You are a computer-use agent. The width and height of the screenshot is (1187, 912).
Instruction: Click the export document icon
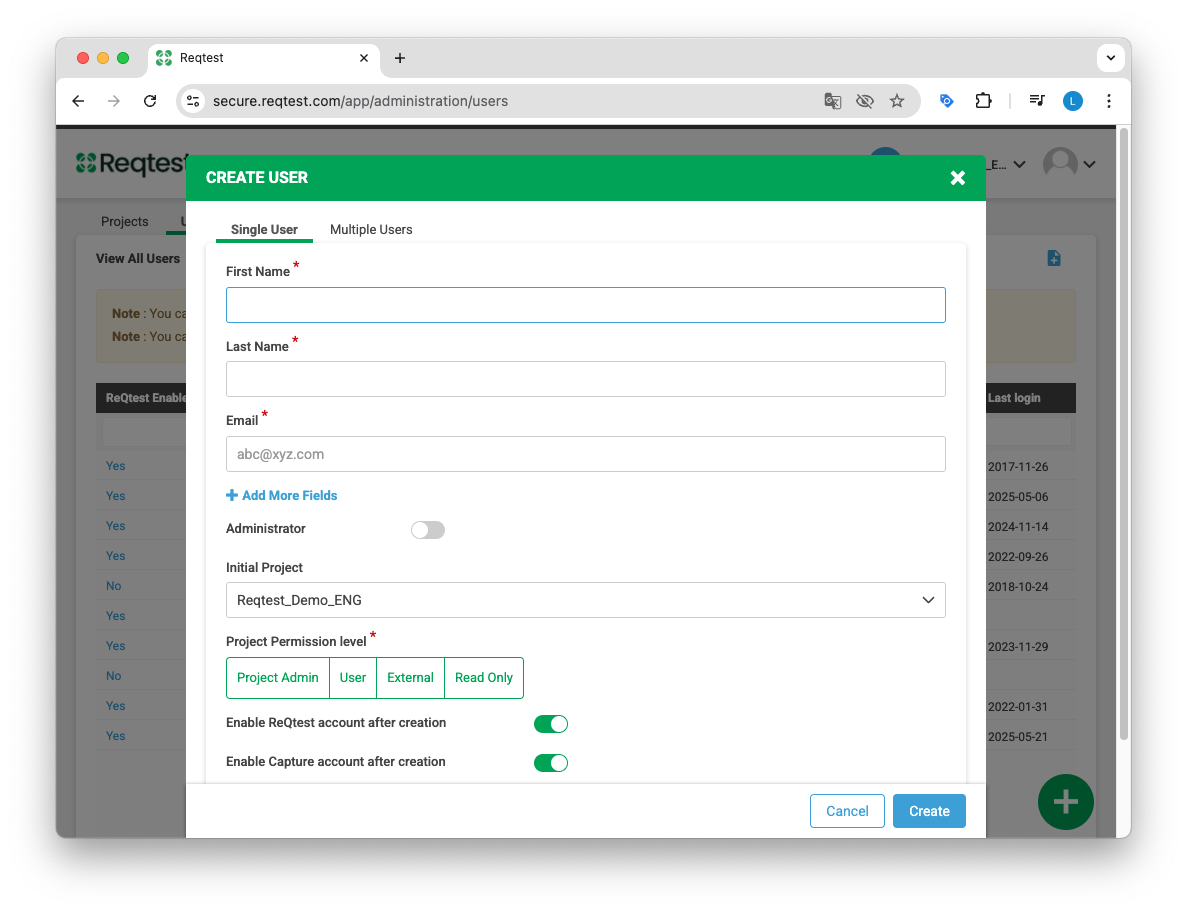(1054, 259)
